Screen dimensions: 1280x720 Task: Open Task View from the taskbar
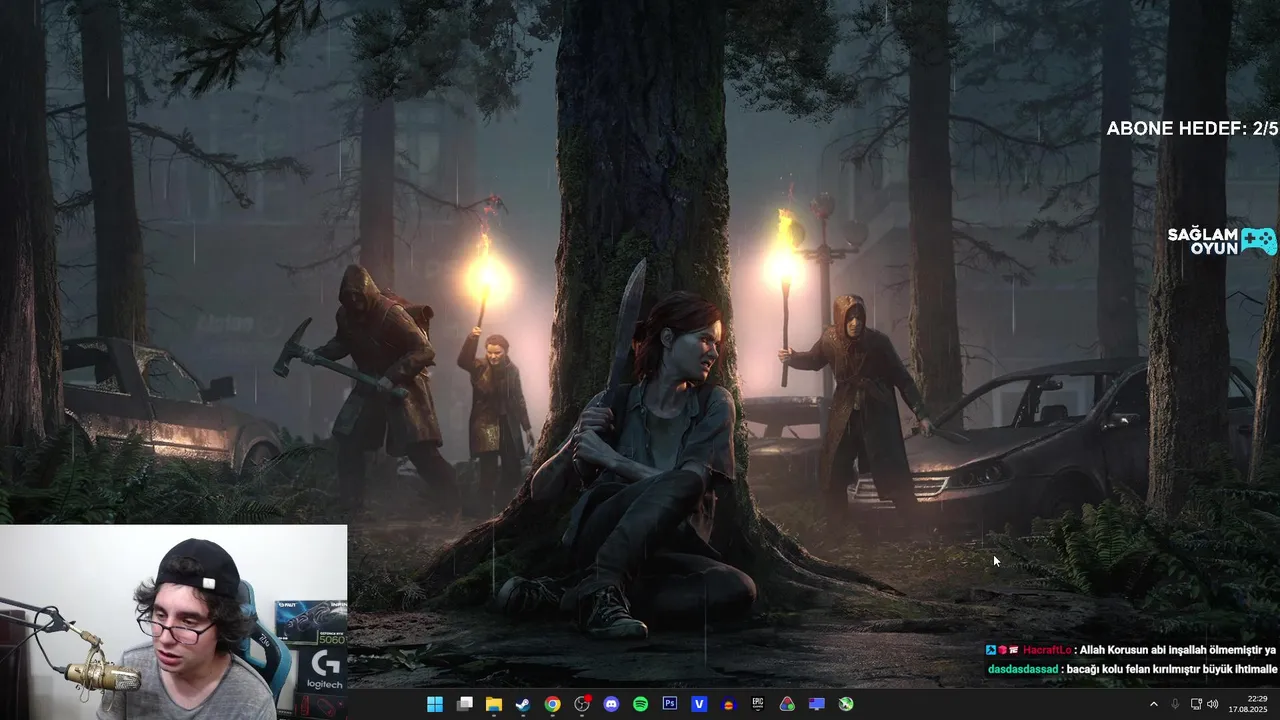point(465,704)
